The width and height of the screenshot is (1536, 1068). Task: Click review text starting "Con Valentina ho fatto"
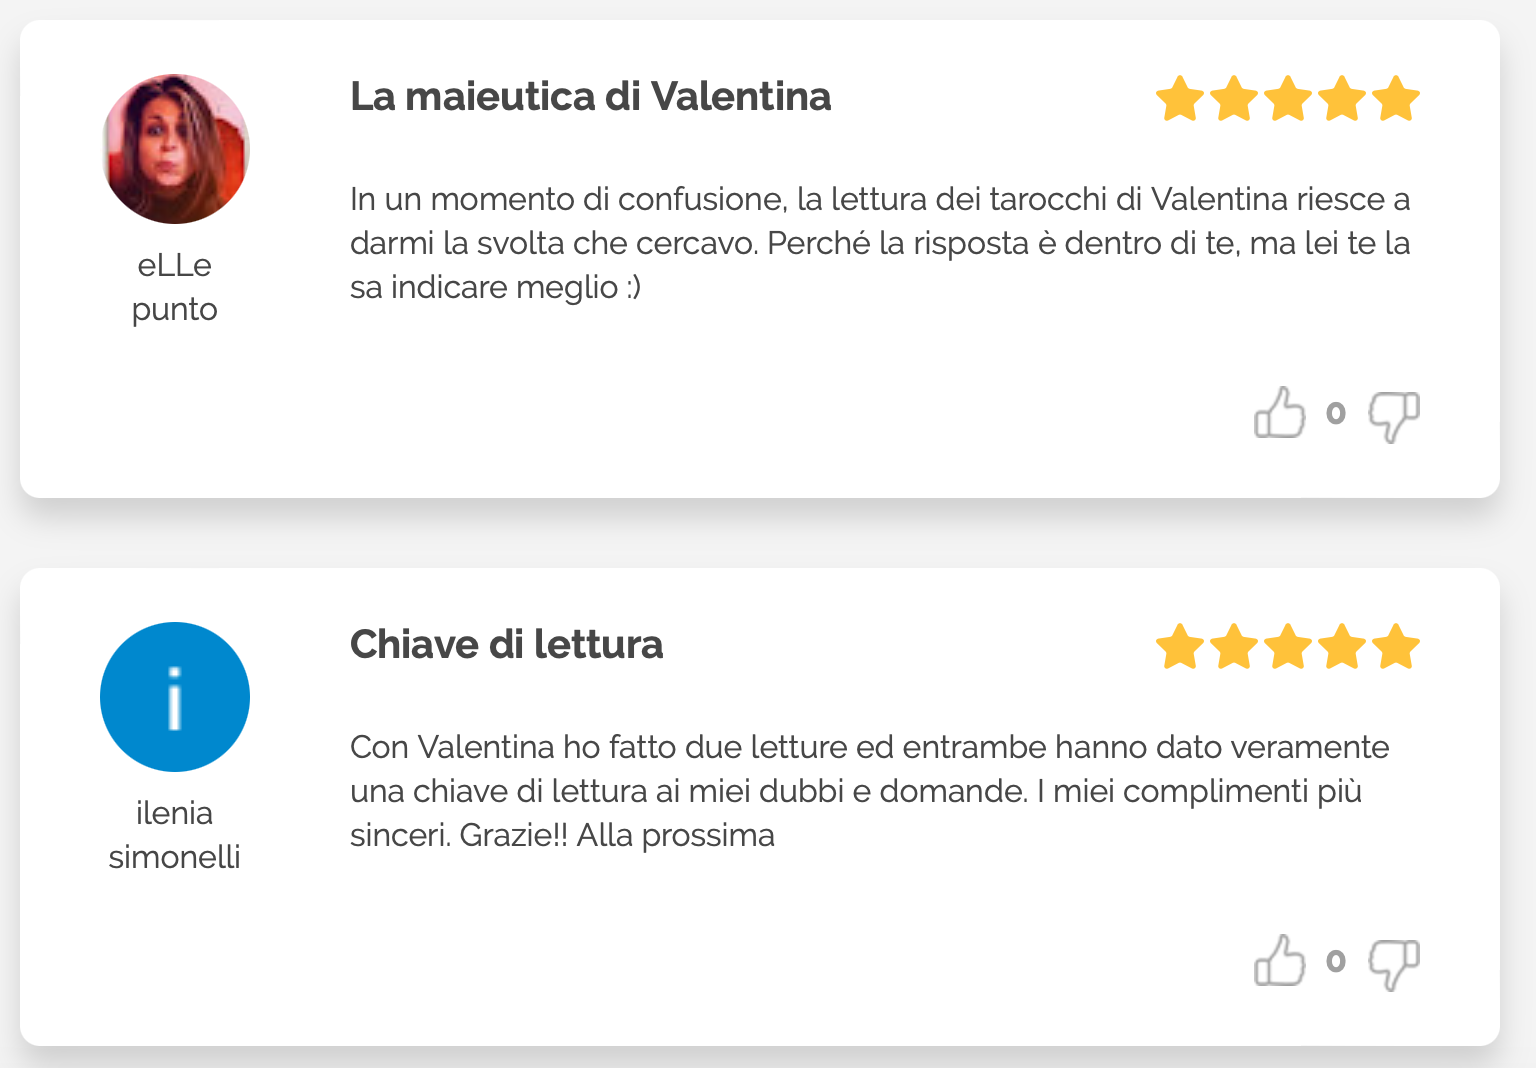point(869,791)
